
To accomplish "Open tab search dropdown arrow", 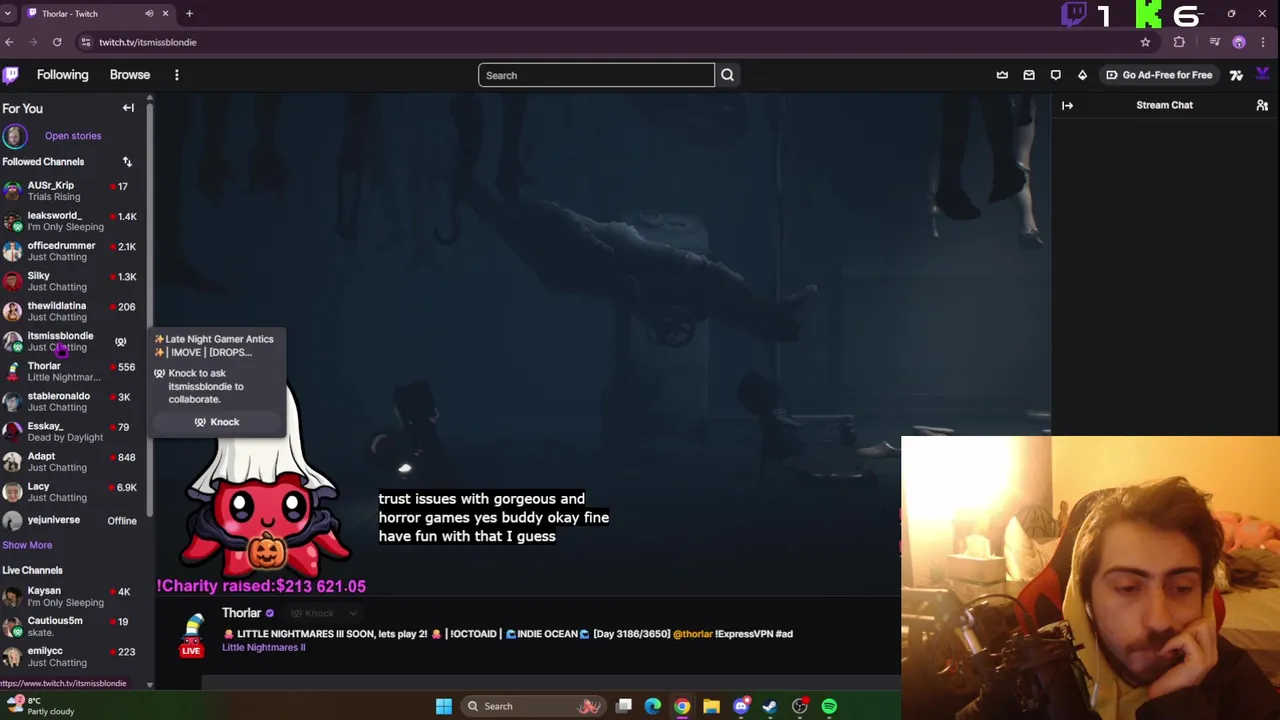I will [x=9, y=14].
